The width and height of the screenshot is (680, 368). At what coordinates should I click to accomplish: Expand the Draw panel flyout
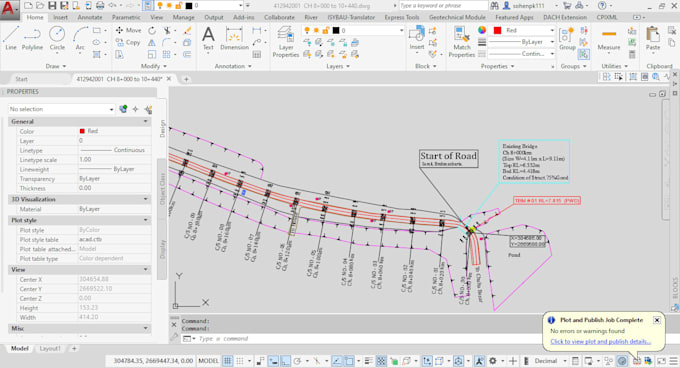56,66
